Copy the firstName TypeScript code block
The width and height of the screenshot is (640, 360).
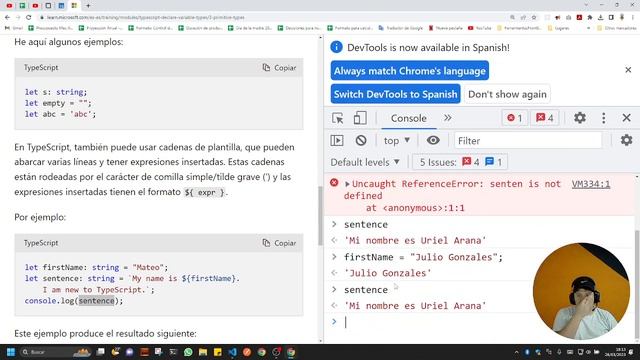(280, 243)
